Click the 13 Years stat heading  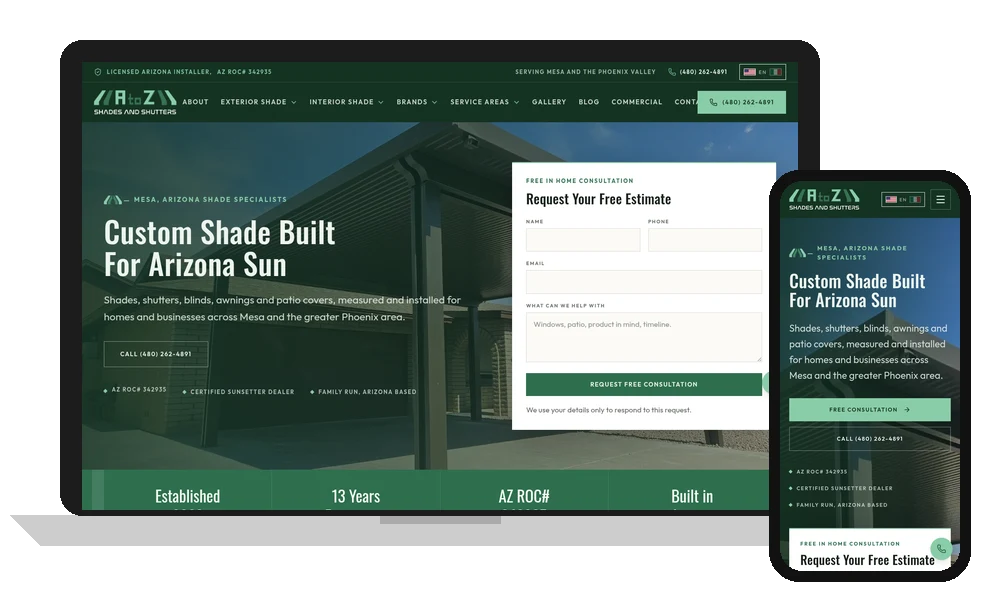(x=356, y=496)
